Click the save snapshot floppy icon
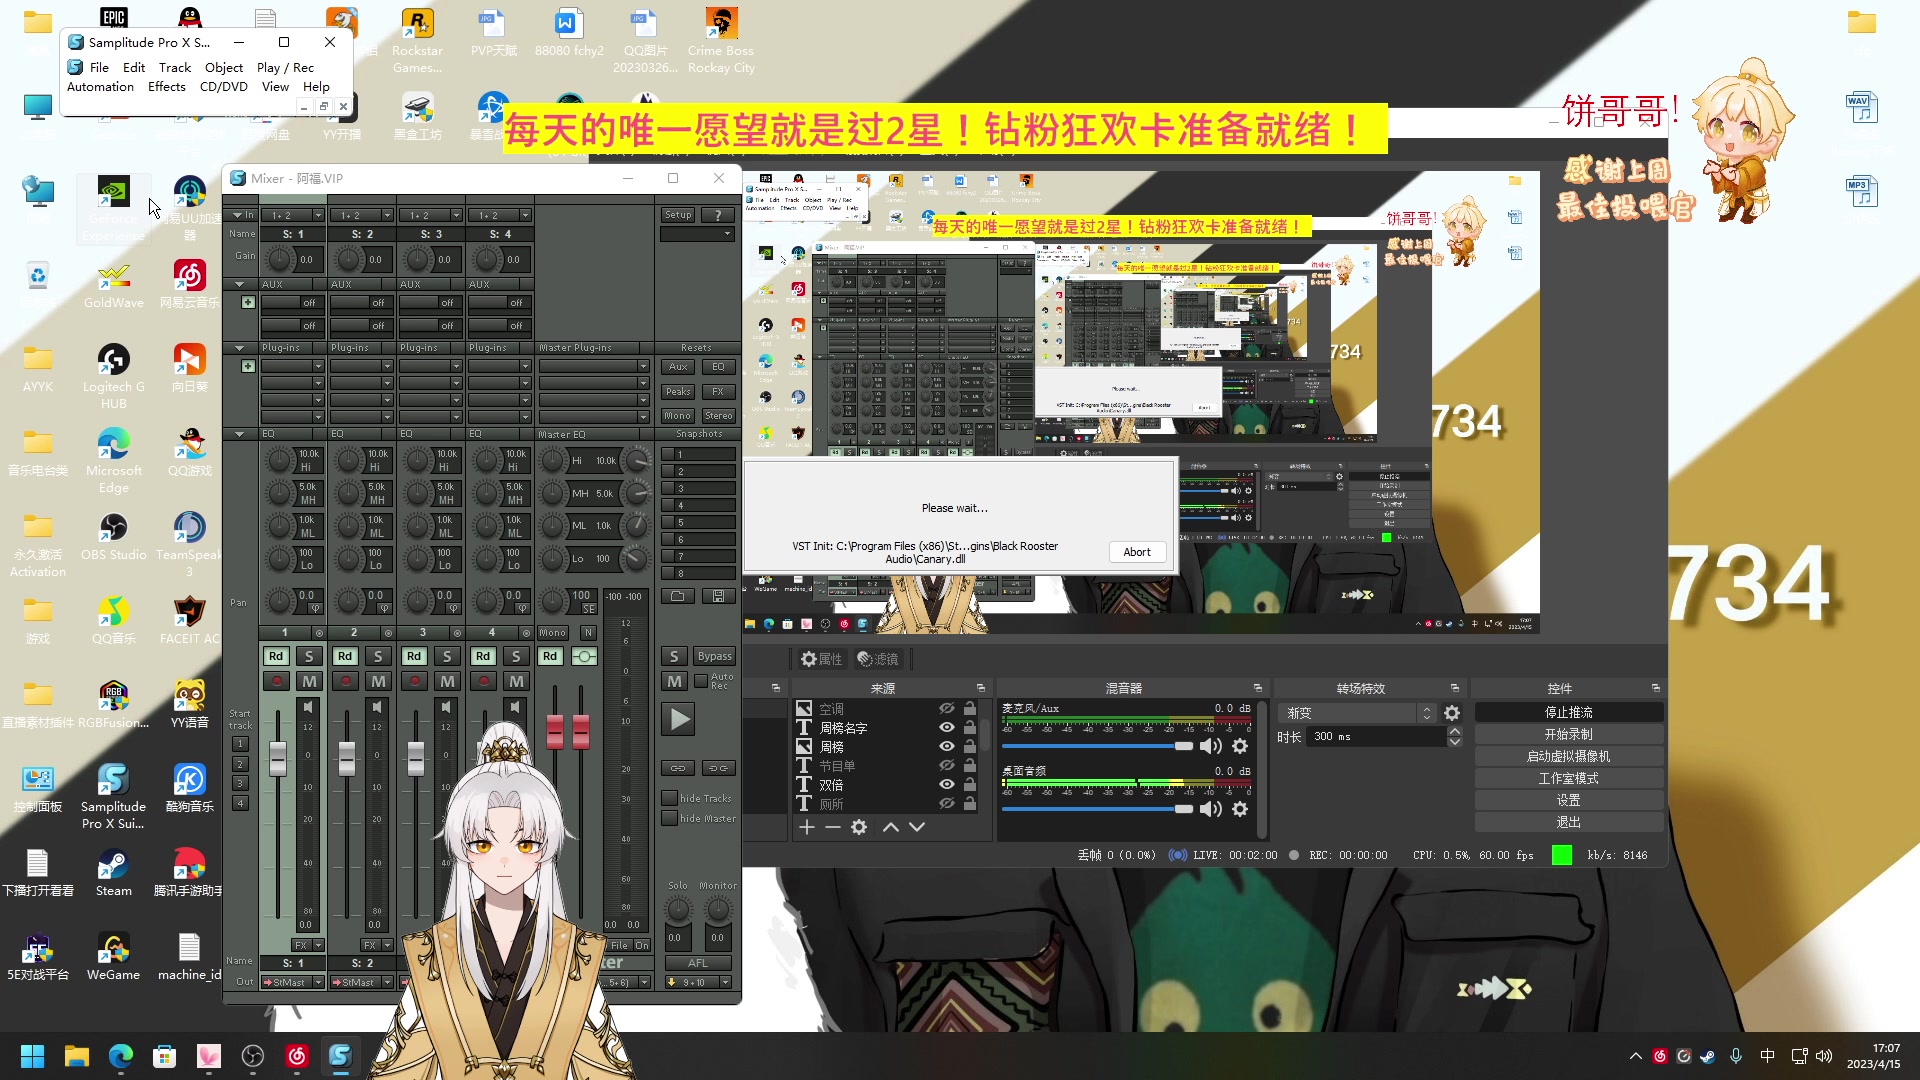Image resolution: width=1920 pixels, height=1080 pixels. click(718, 596)
